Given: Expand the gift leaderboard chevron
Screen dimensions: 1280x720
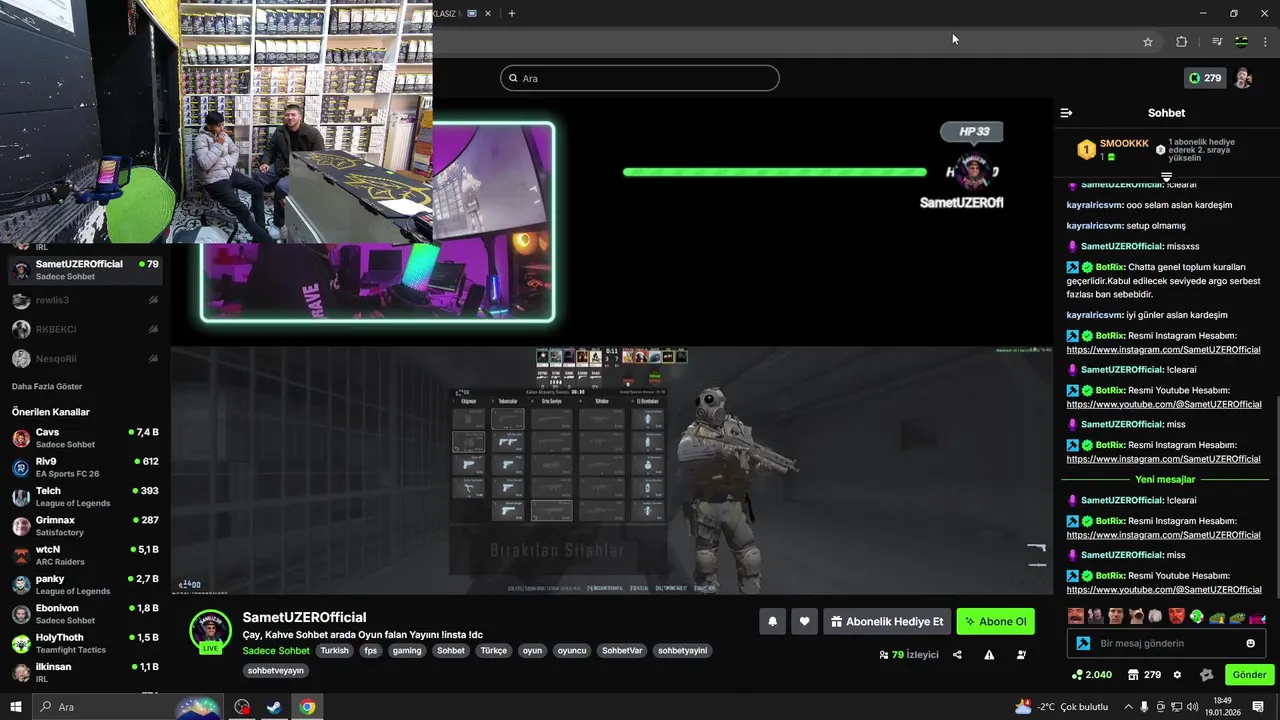Looking at the screenshot, I should 1166,177.
